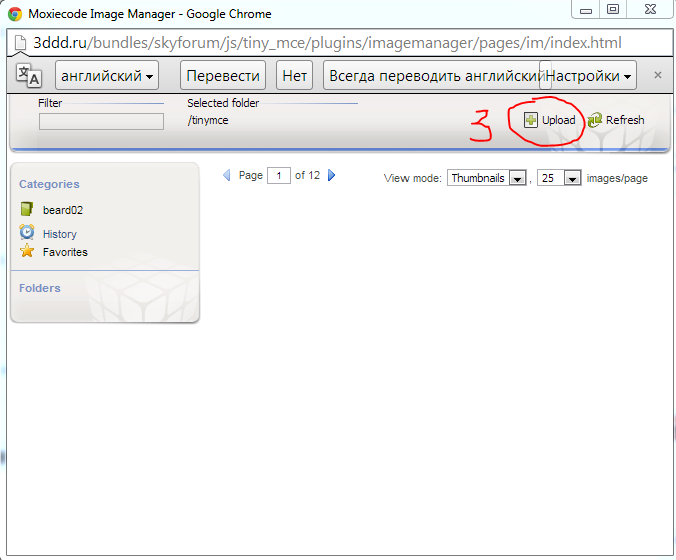Click the 'of 12' page count text
Viewport: 676px width, 560px height.
pyautogui.click(x=307, y=175)
